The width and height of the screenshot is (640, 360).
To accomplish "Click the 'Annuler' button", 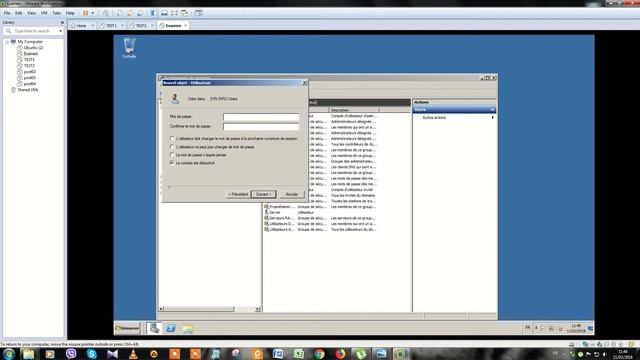I will (x=292, y=194).
